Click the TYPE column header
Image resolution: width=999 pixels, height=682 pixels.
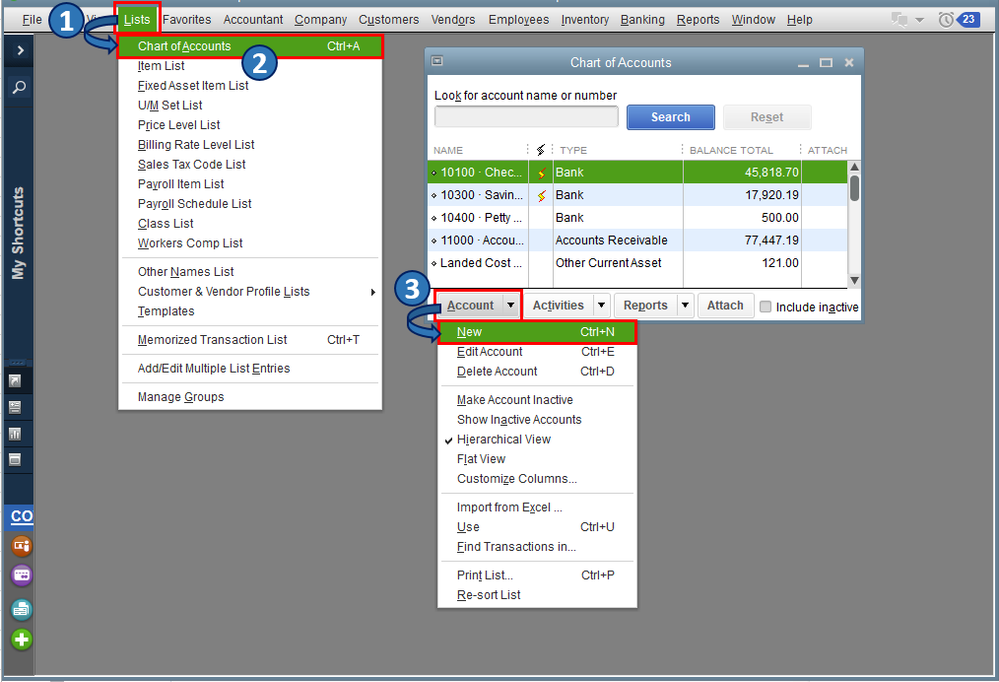573,150
